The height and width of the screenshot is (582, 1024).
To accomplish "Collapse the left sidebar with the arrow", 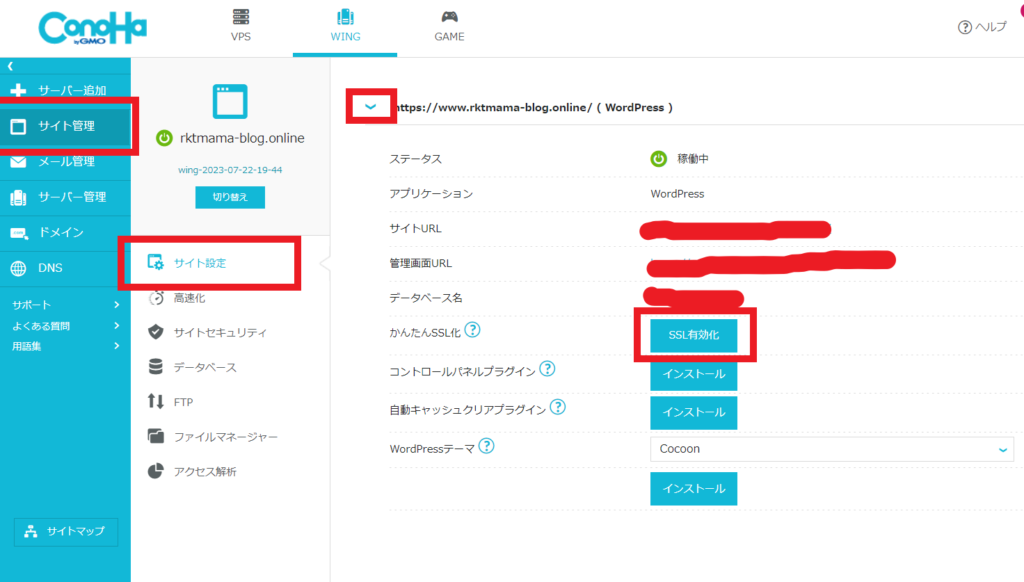I will point(10,66).
